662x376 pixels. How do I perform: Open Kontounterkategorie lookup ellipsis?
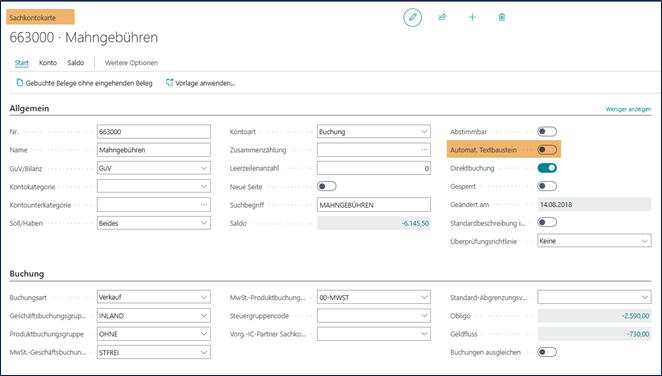coord(204,205)
